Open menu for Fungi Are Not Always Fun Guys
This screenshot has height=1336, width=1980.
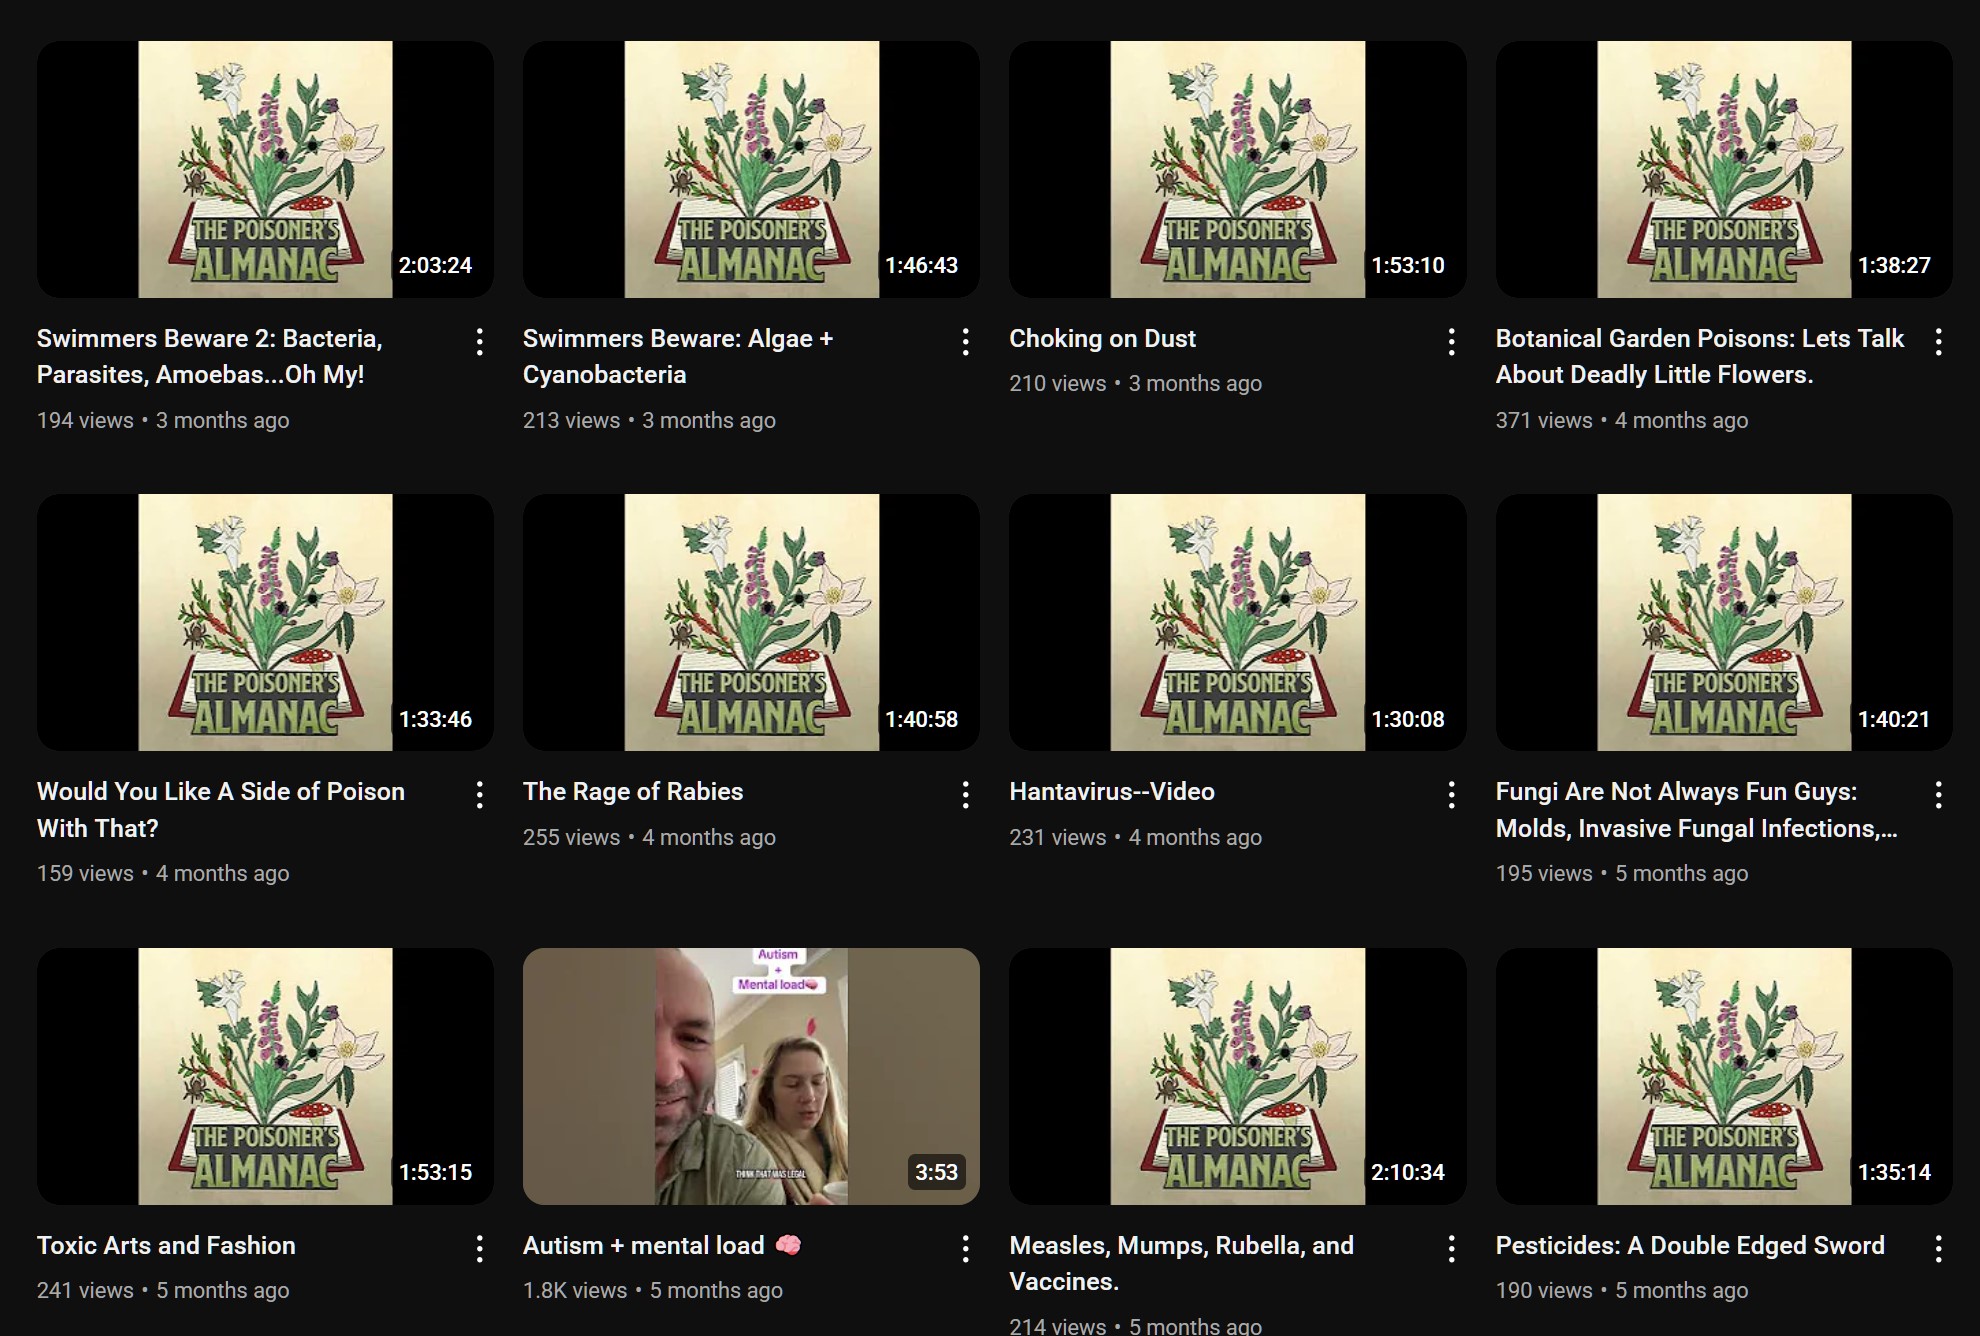click(x=1938, y=795)
